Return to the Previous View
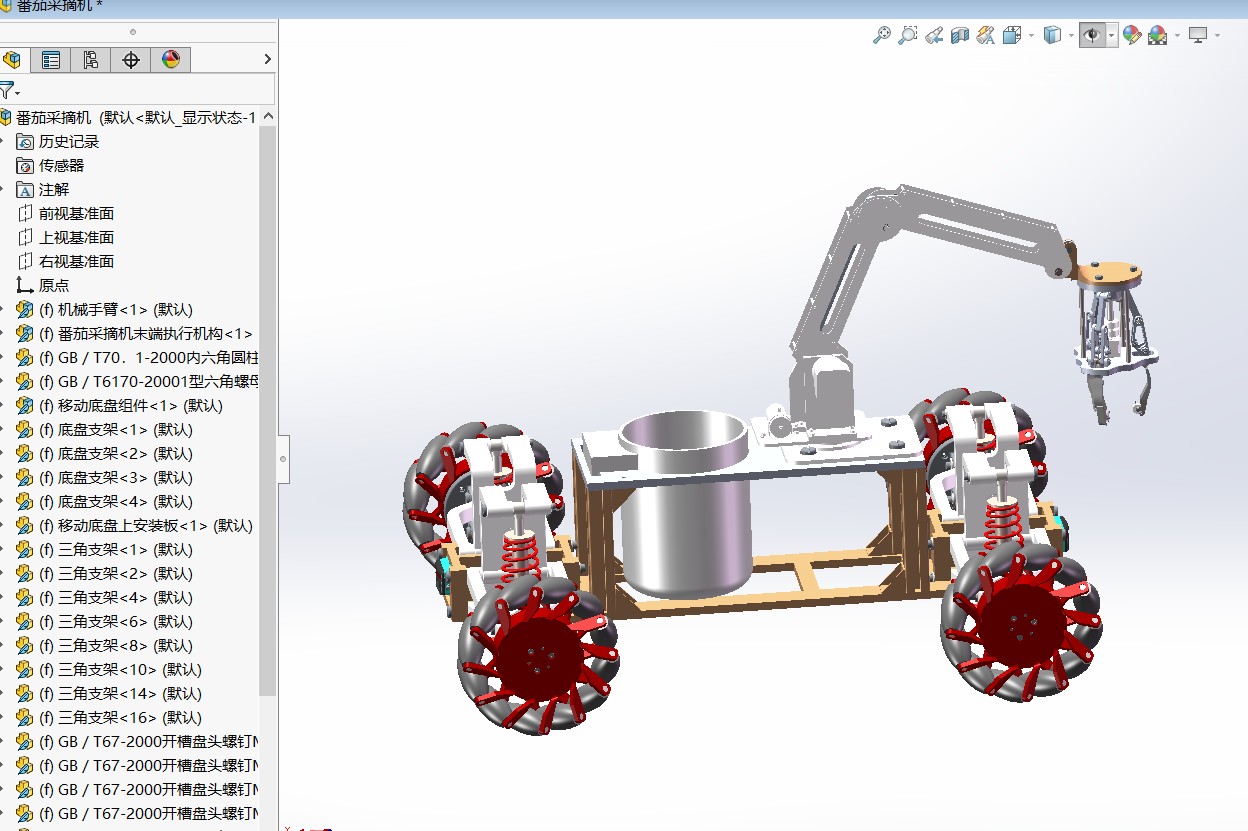Viewport: 1248px width, 831px height. [933, 36]
